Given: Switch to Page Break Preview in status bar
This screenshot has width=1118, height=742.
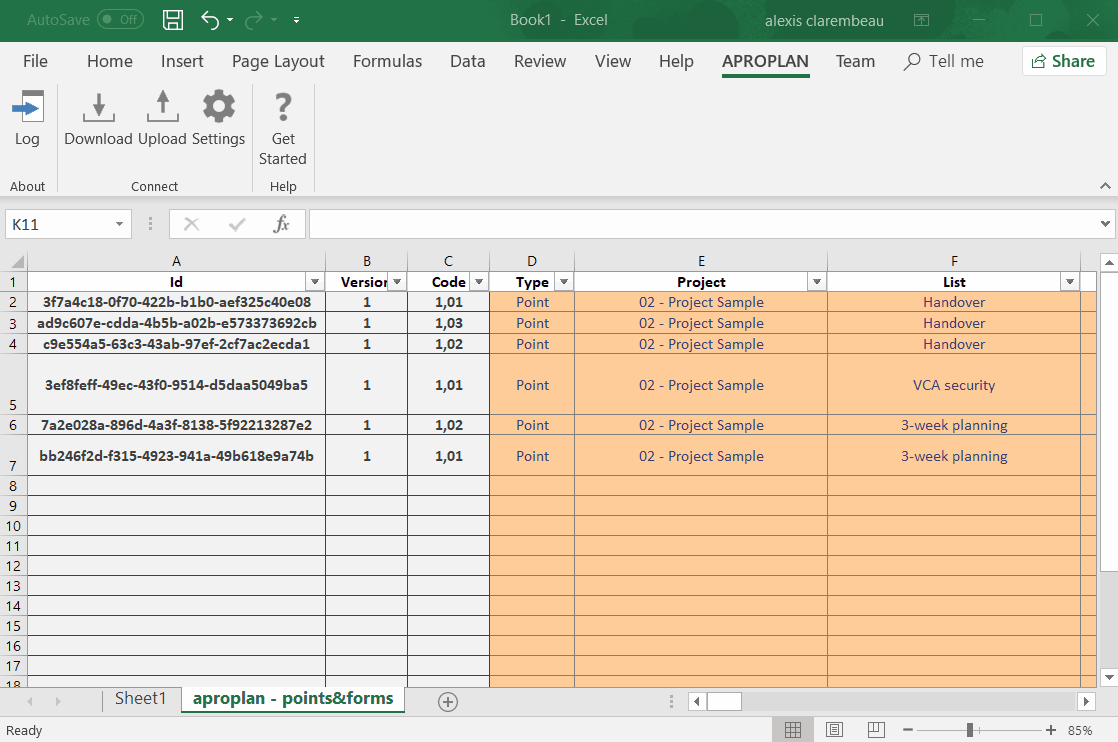Looking at the screenshot, I should (x=876, y=730).
